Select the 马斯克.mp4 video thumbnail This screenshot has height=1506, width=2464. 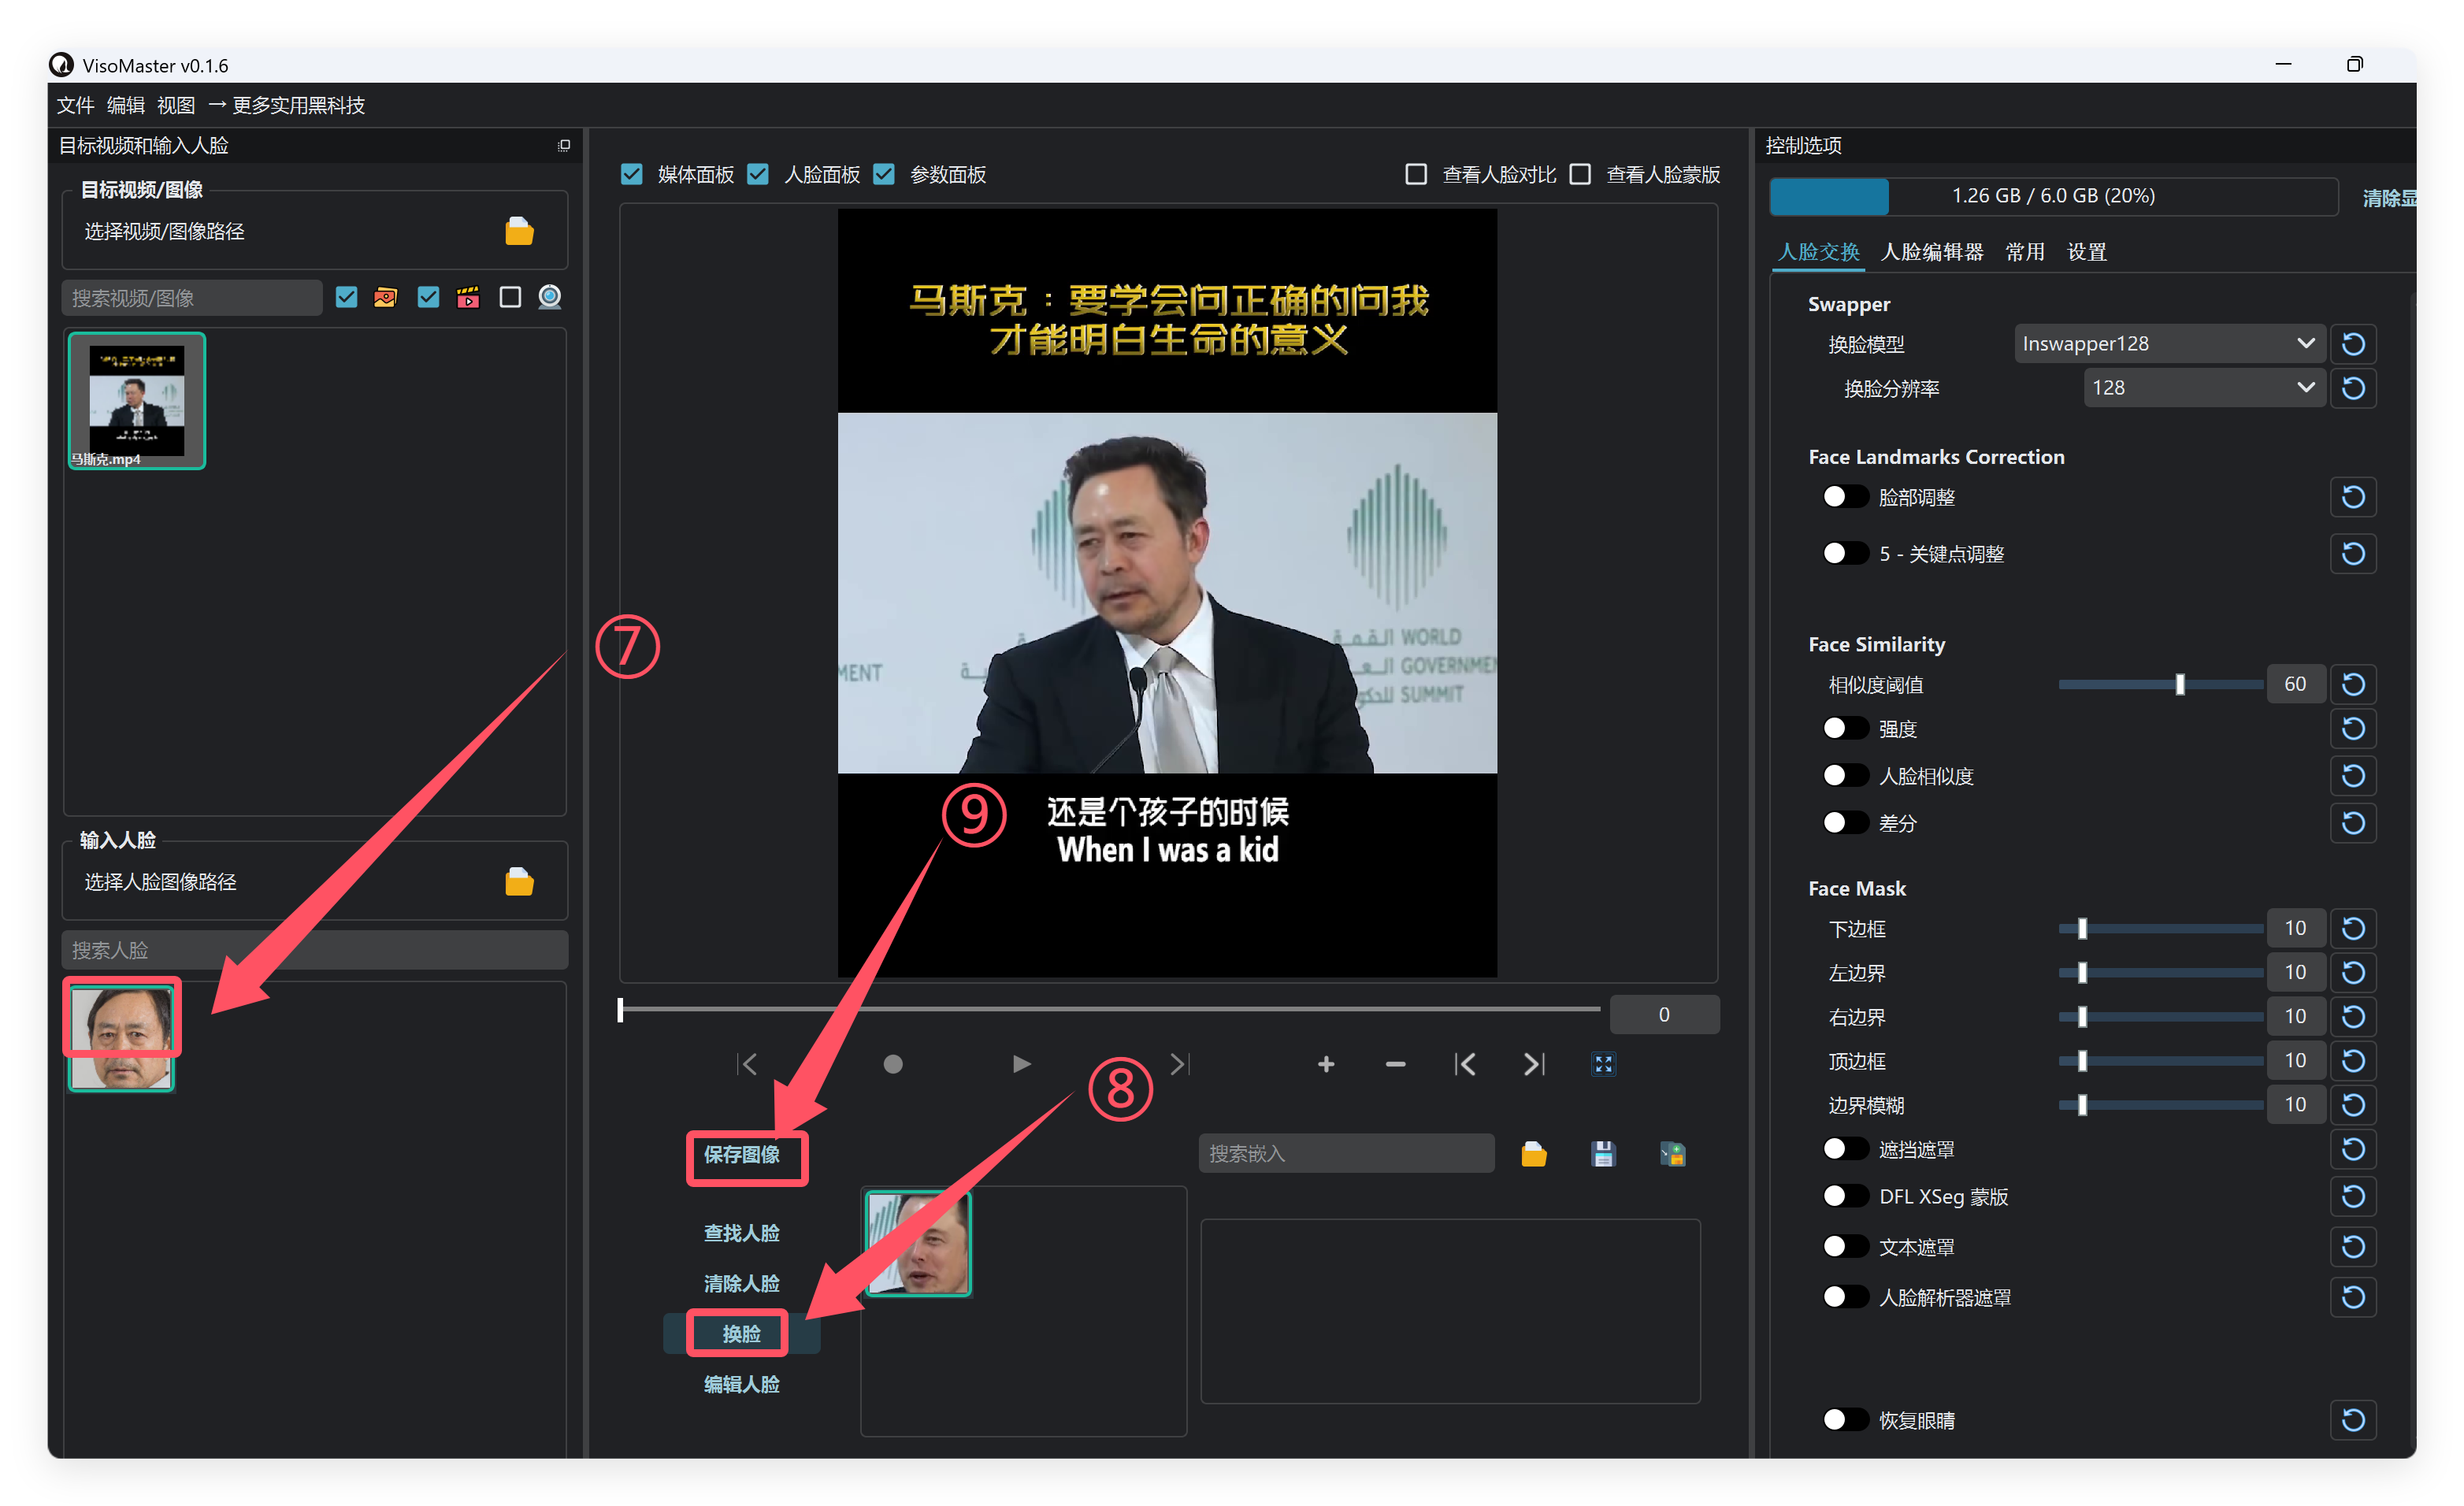tap(137, 401)
